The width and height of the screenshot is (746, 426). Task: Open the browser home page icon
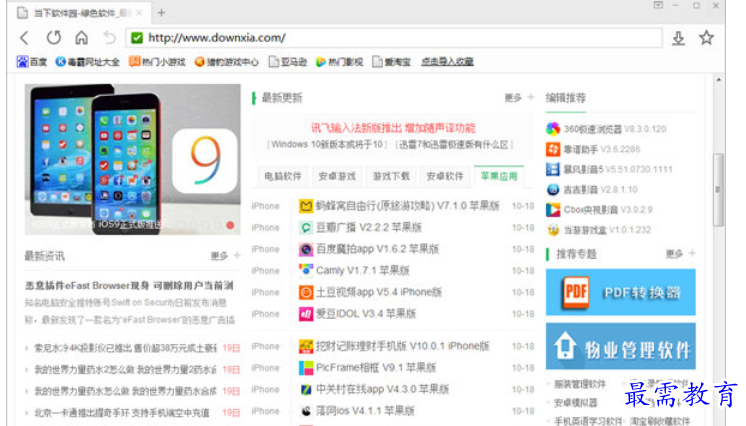[x=82, y=38]
